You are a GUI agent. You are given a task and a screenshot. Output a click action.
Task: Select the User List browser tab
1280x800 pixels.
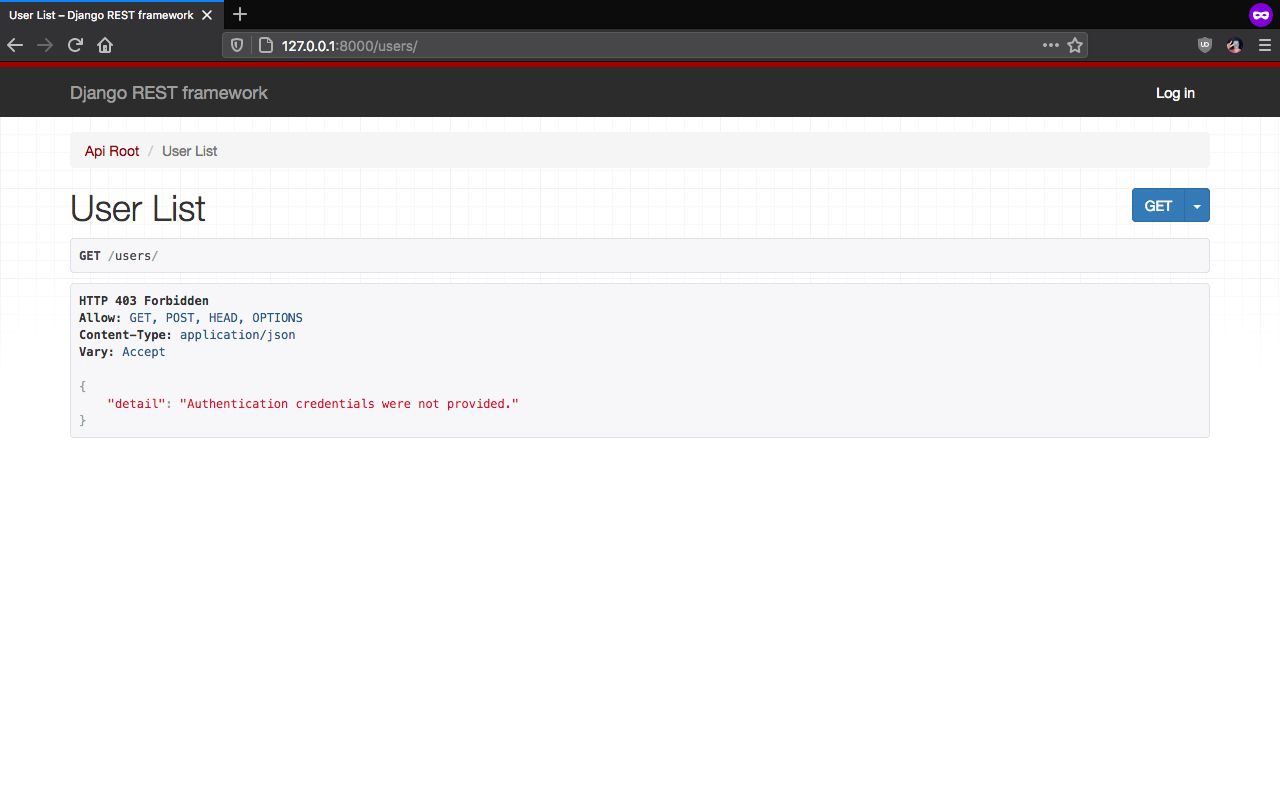(x=111, y=15)
